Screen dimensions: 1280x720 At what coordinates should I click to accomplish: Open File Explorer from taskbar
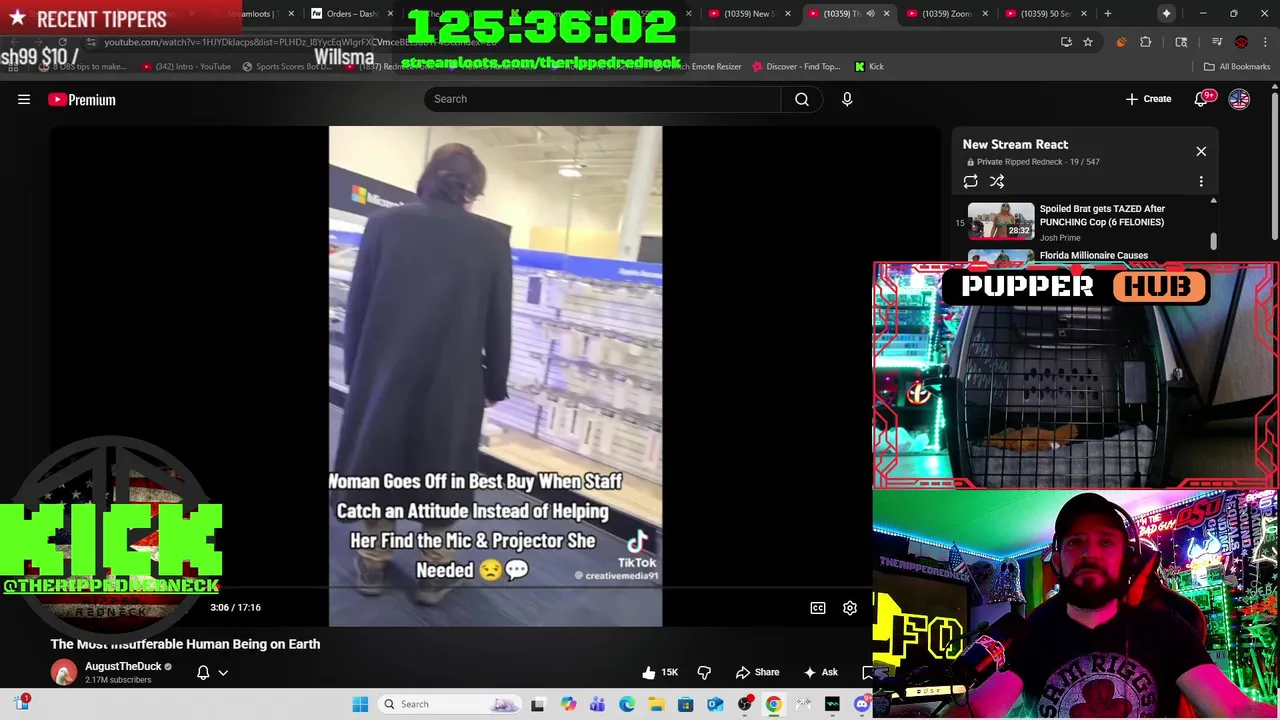(656, 704)
